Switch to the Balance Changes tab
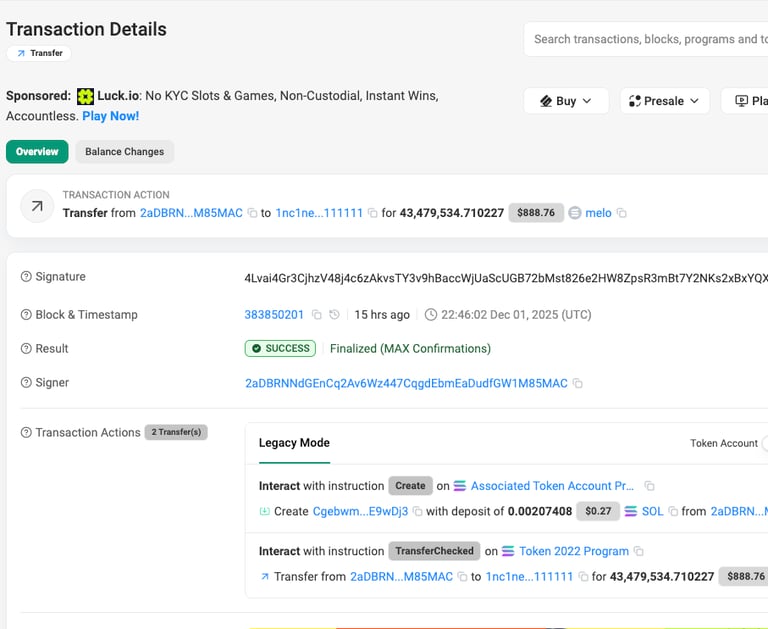This screenshot has width=768, height=629. click(x=124, y=152)
